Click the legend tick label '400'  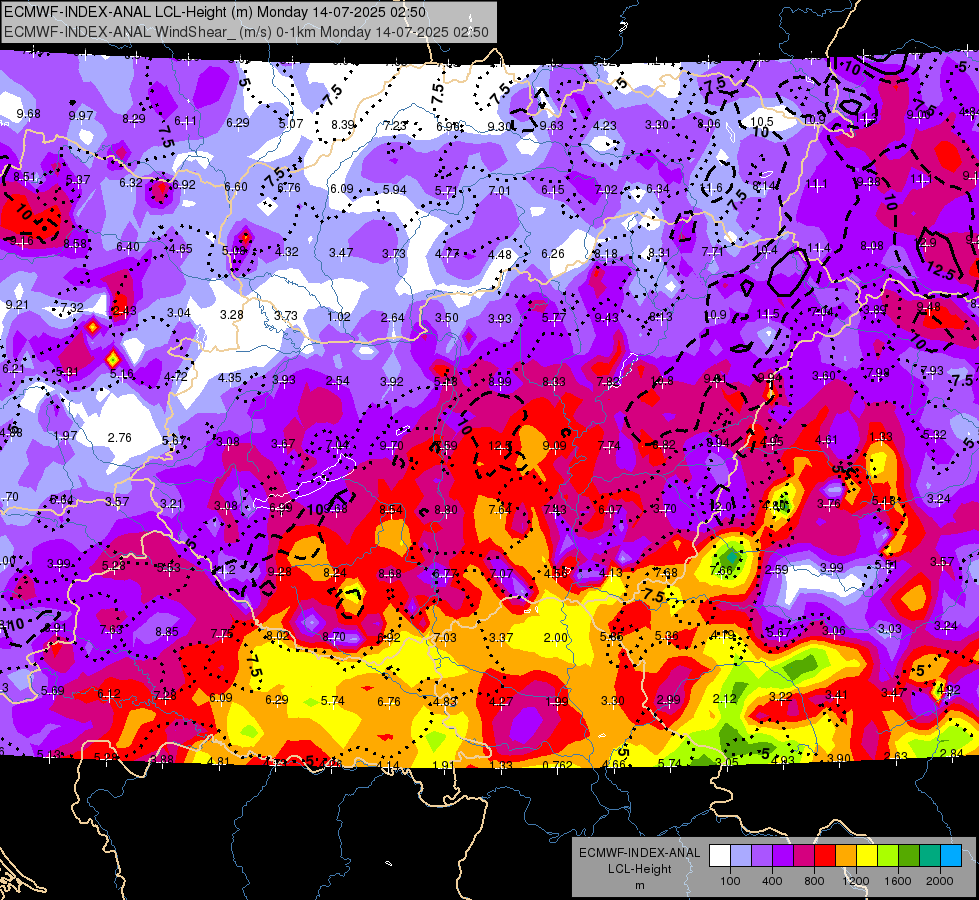[x=772, y=881]
